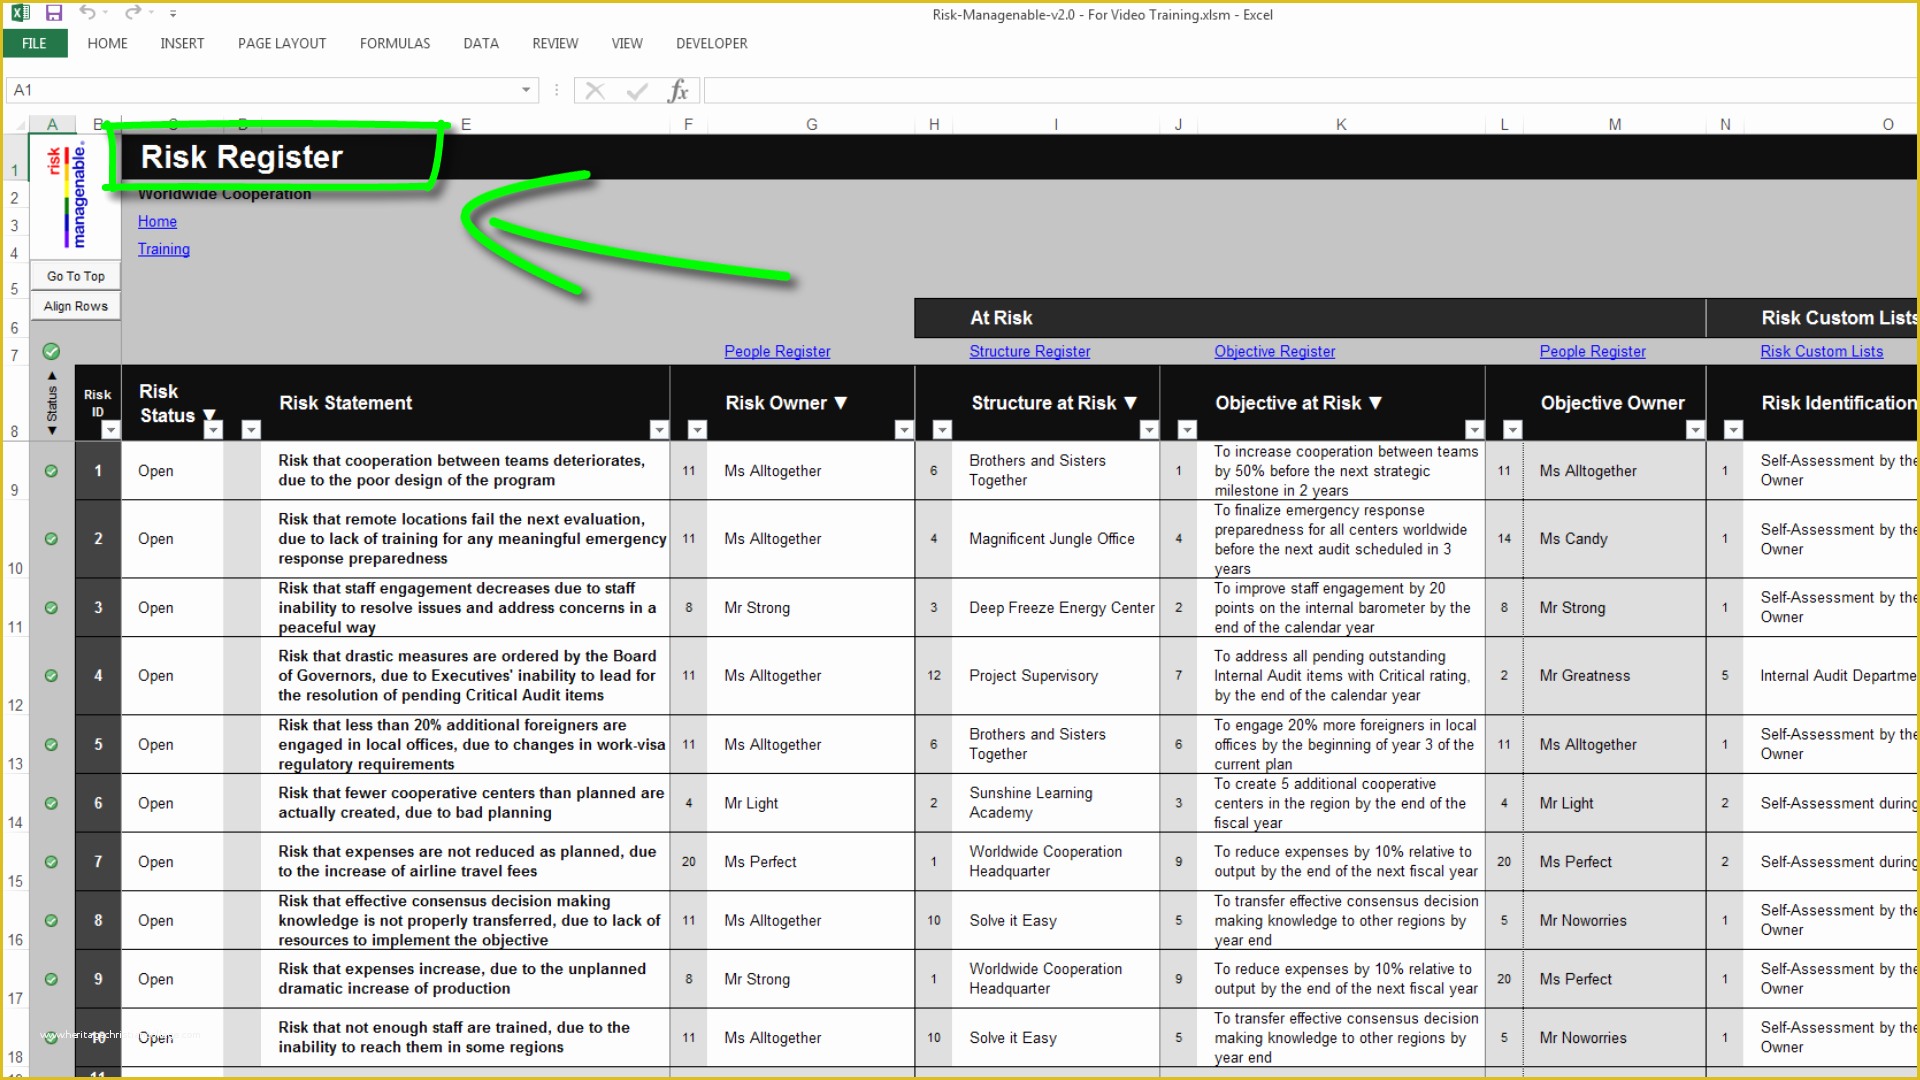Open the People Register link
Viewport: 1920px width, 1080px height.
(777, 351)
